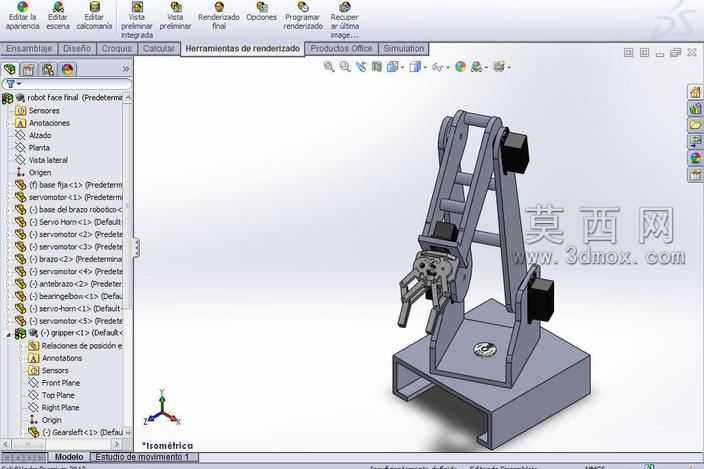Viewport: 704px width, 469px height.
Task: Select Servo Horn<1> component
Action: pyautogui.click(x=69, y=222)
